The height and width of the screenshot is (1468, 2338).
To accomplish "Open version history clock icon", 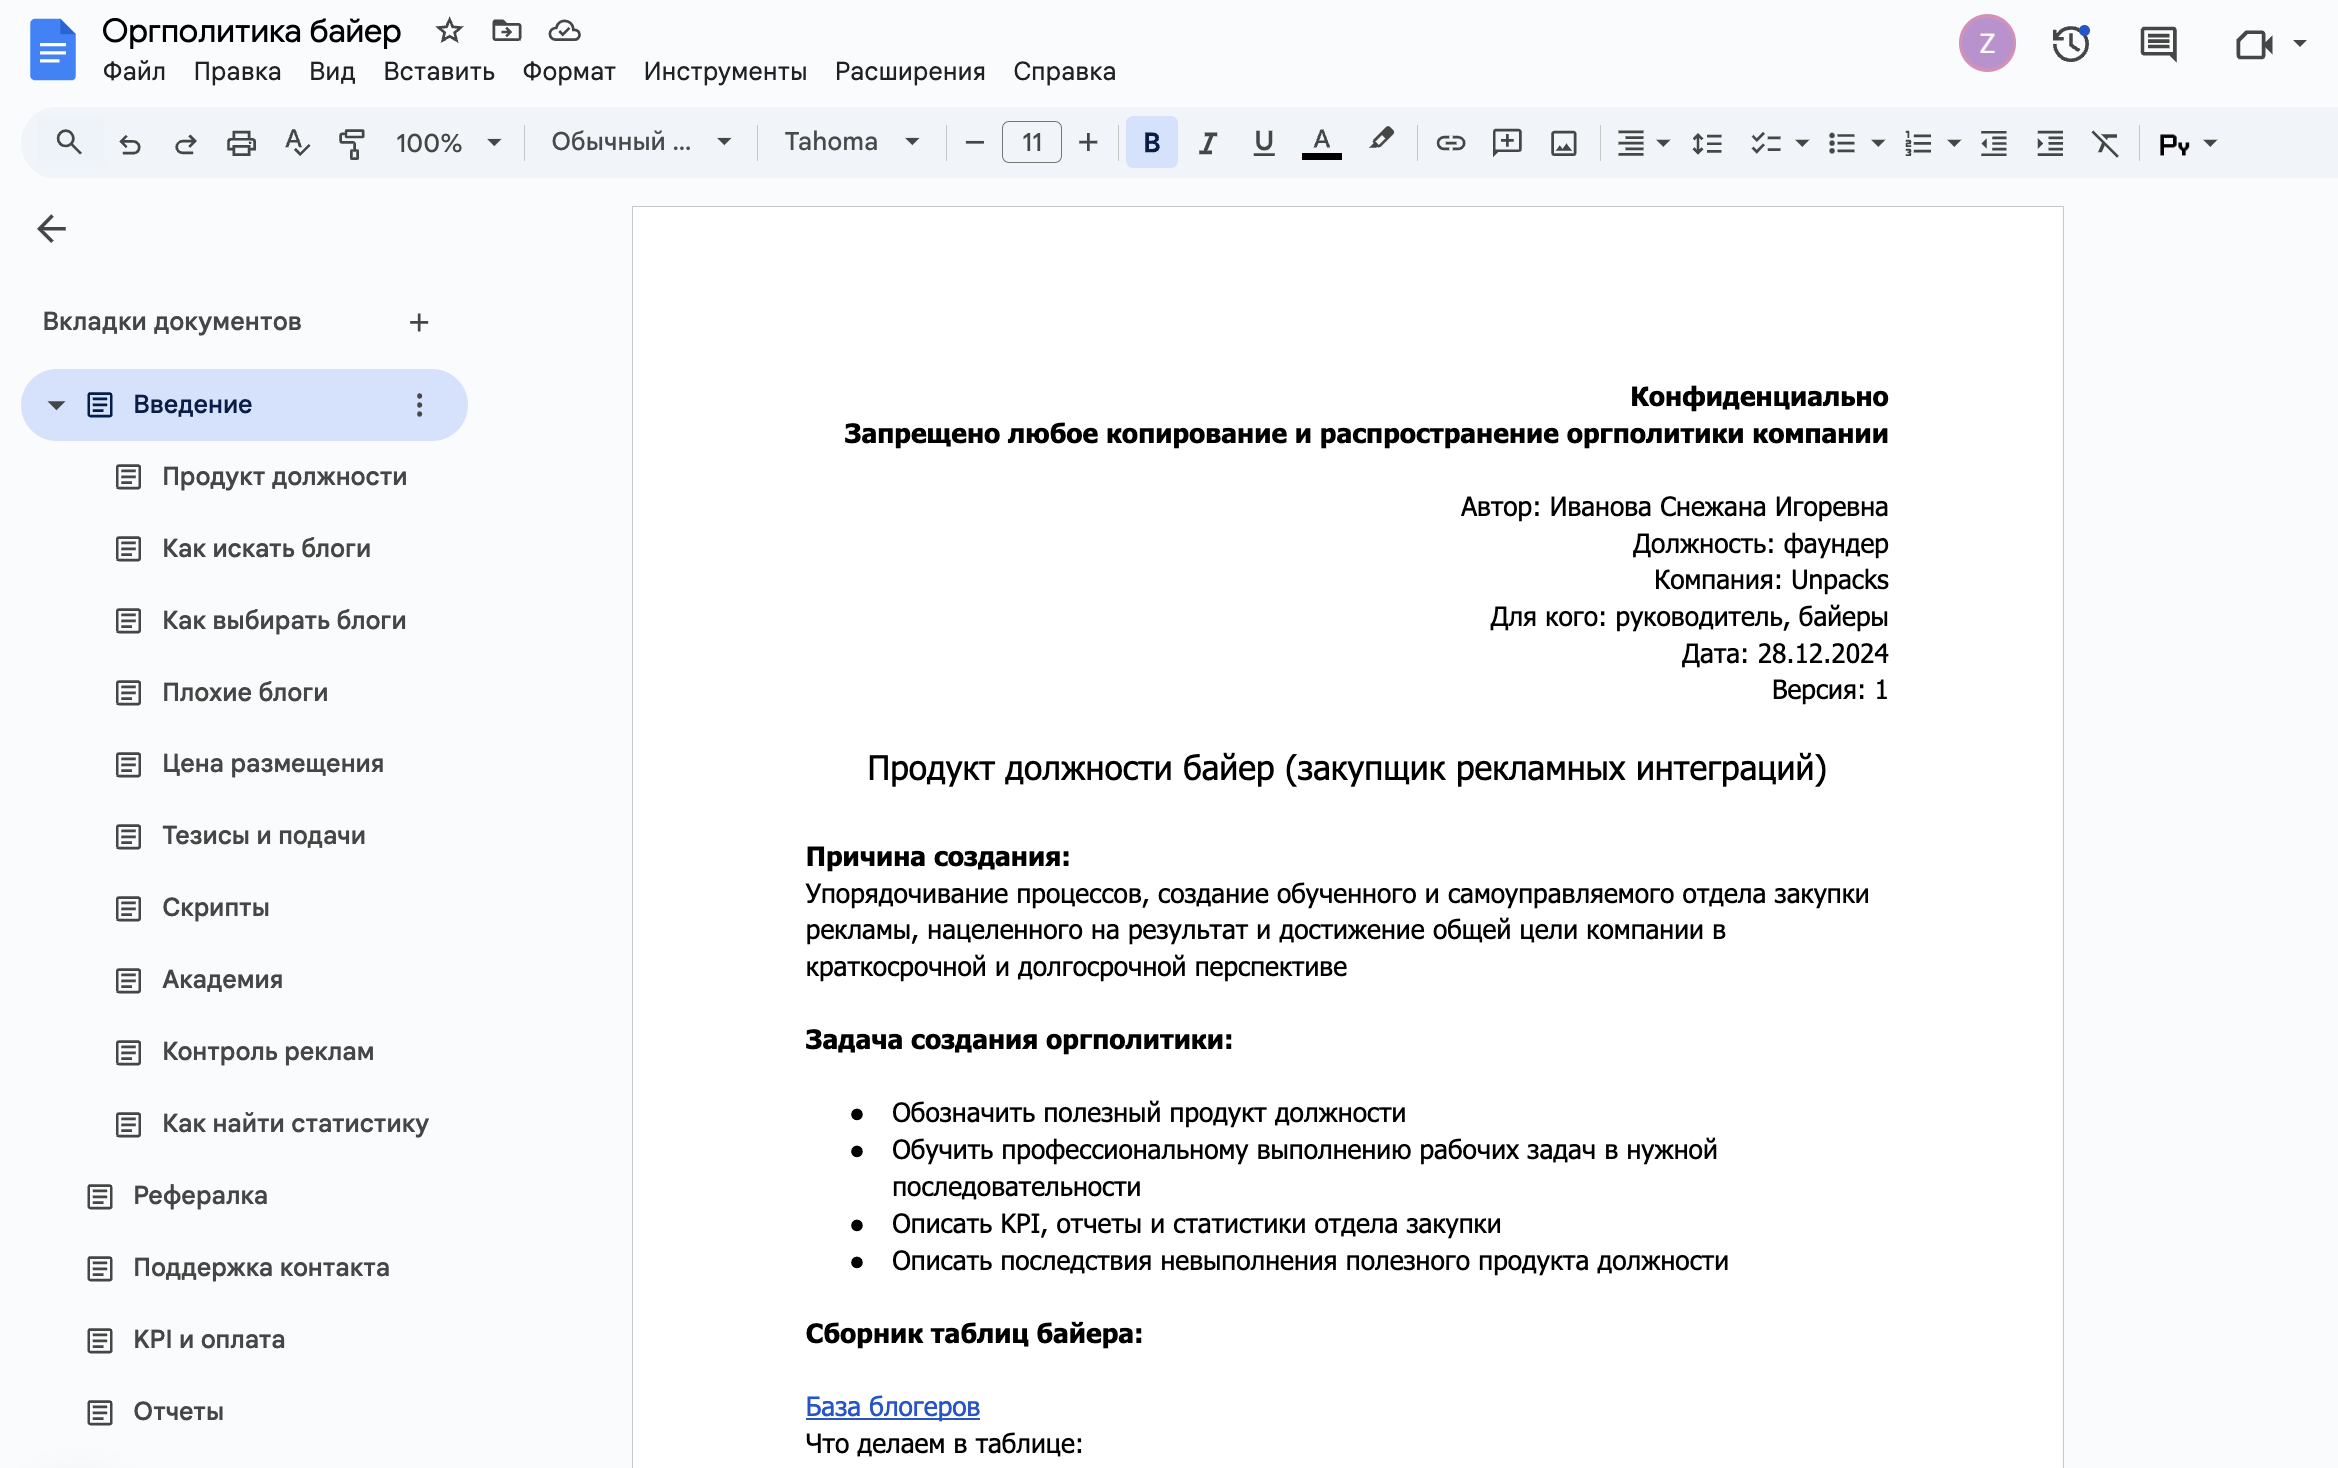I will (2070, 44).
